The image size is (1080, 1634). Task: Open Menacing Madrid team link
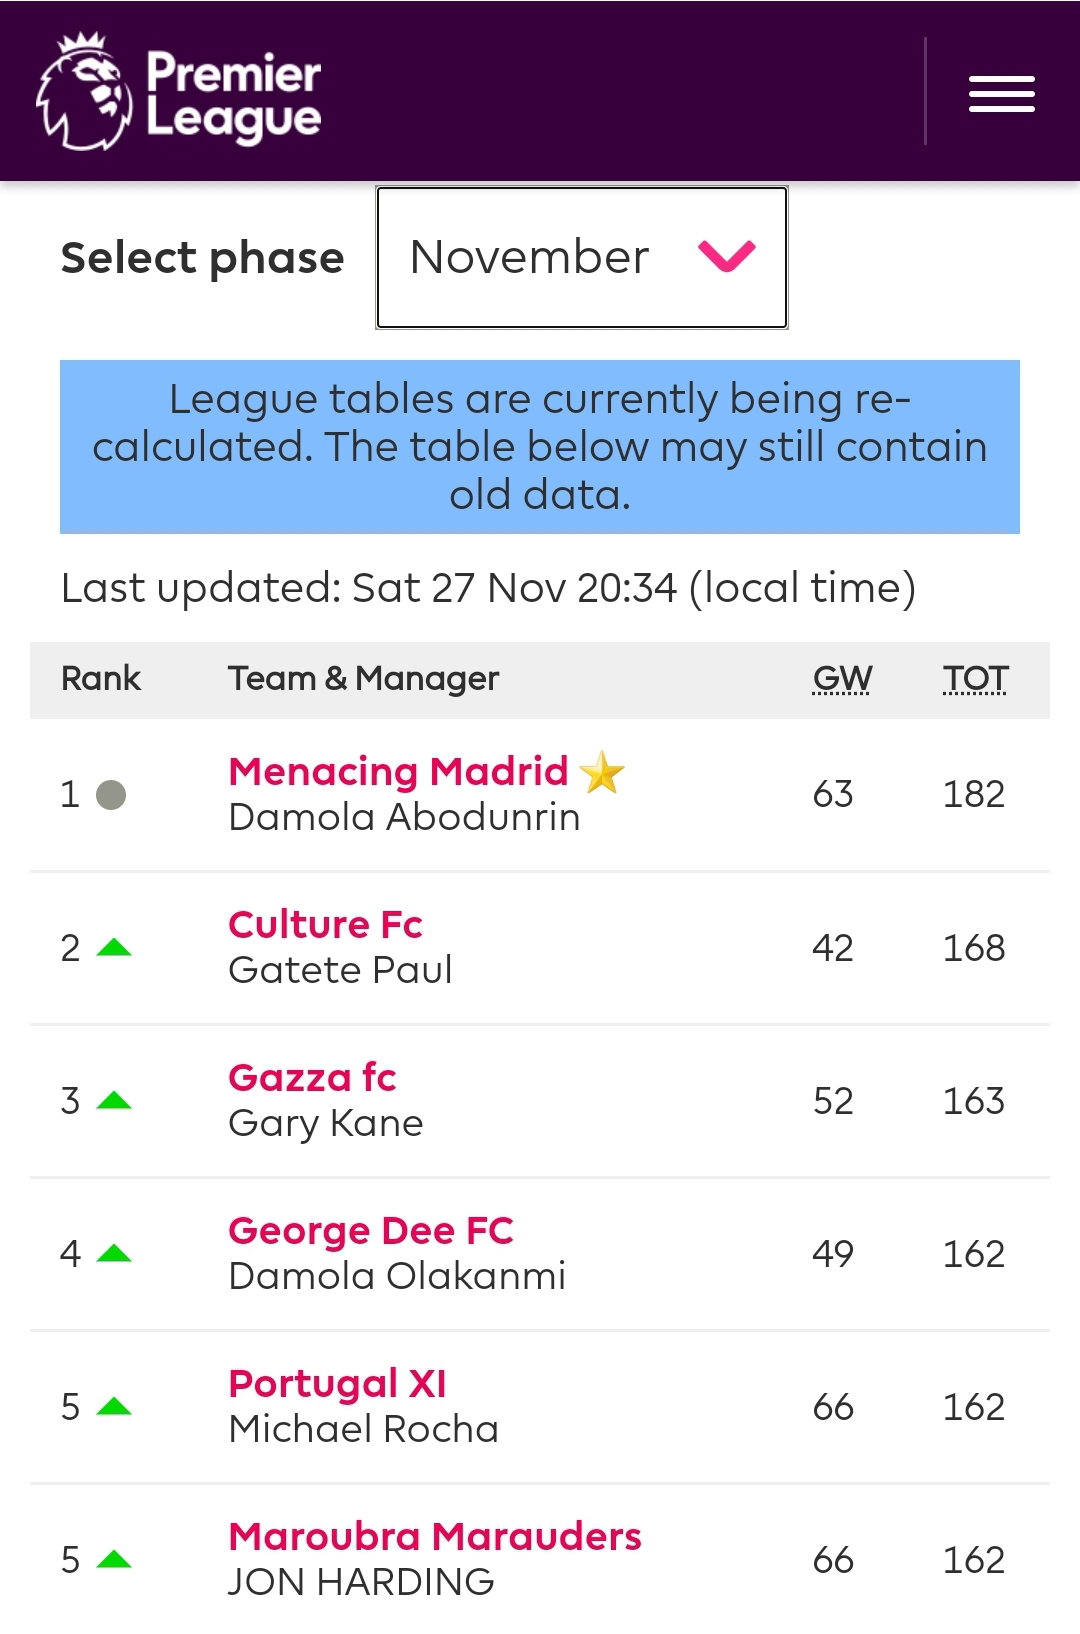[x=398, y=771]
